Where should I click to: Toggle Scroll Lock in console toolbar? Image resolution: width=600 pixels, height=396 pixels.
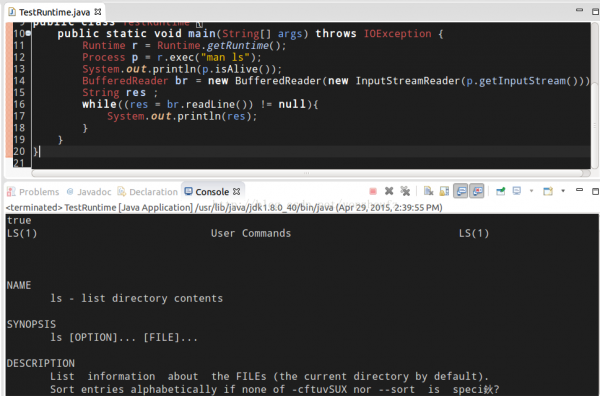[444, 191]
